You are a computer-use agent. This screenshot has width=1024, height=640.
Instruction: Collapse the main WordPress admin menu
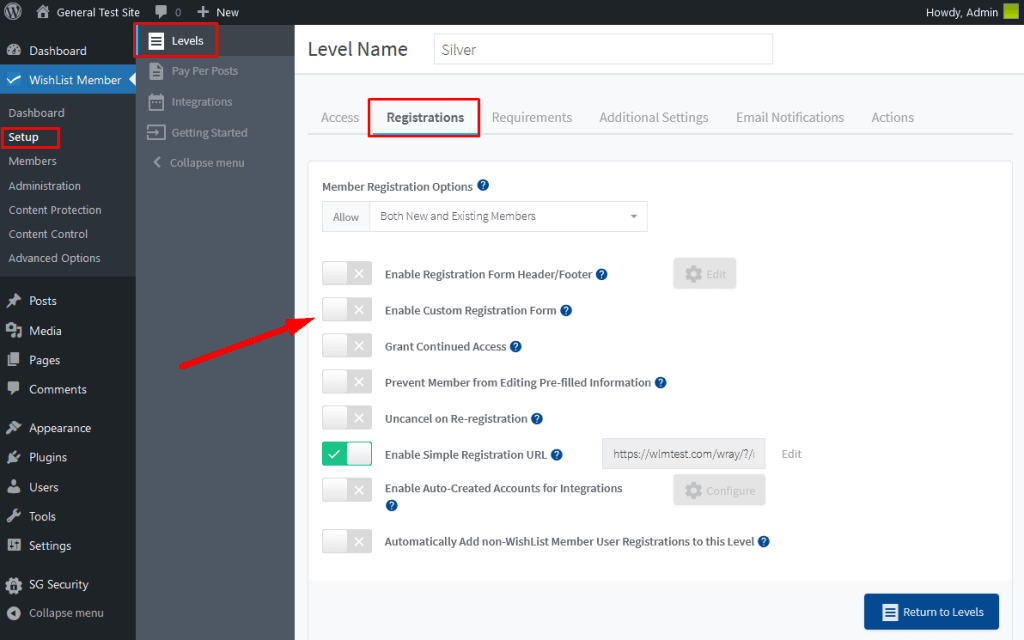click(x=65, y=613)
